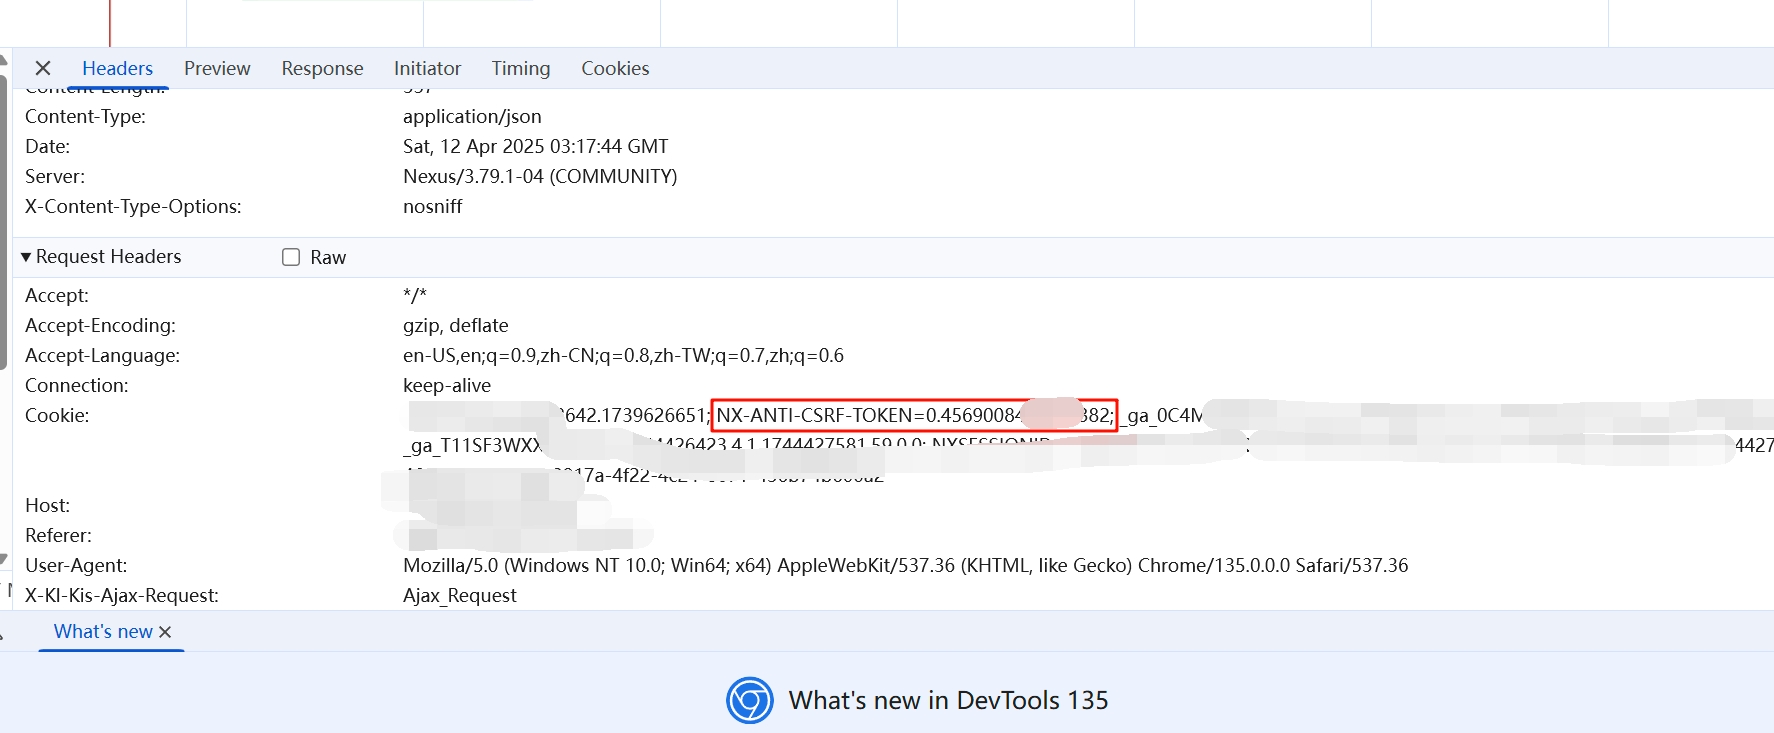Click the DevTools logo icon
Image resolution: width=1774 pixels, height=733 pixels.
pyautogui.click(x=749, y=700)
